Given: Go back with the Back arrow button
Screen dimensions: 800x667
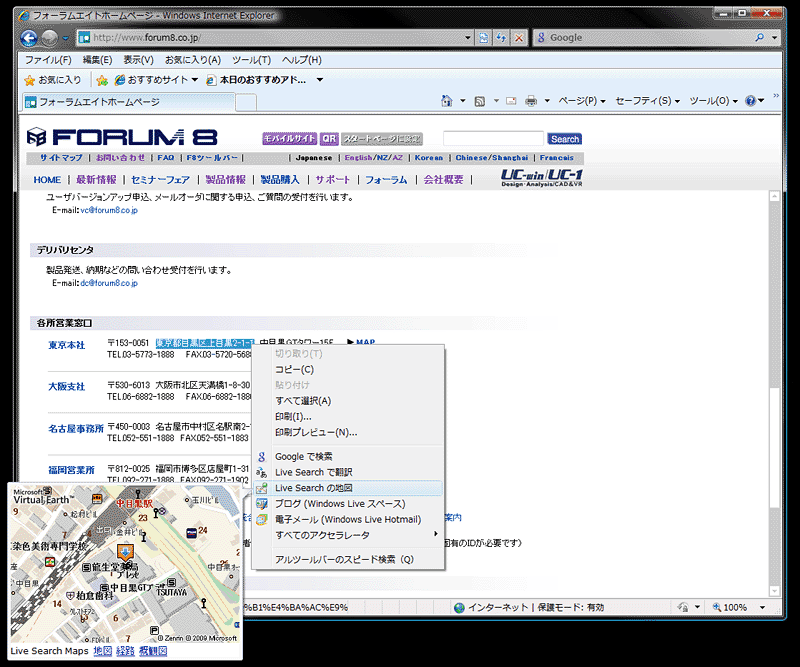Looking at the screenshot, I should coord(29,38).
